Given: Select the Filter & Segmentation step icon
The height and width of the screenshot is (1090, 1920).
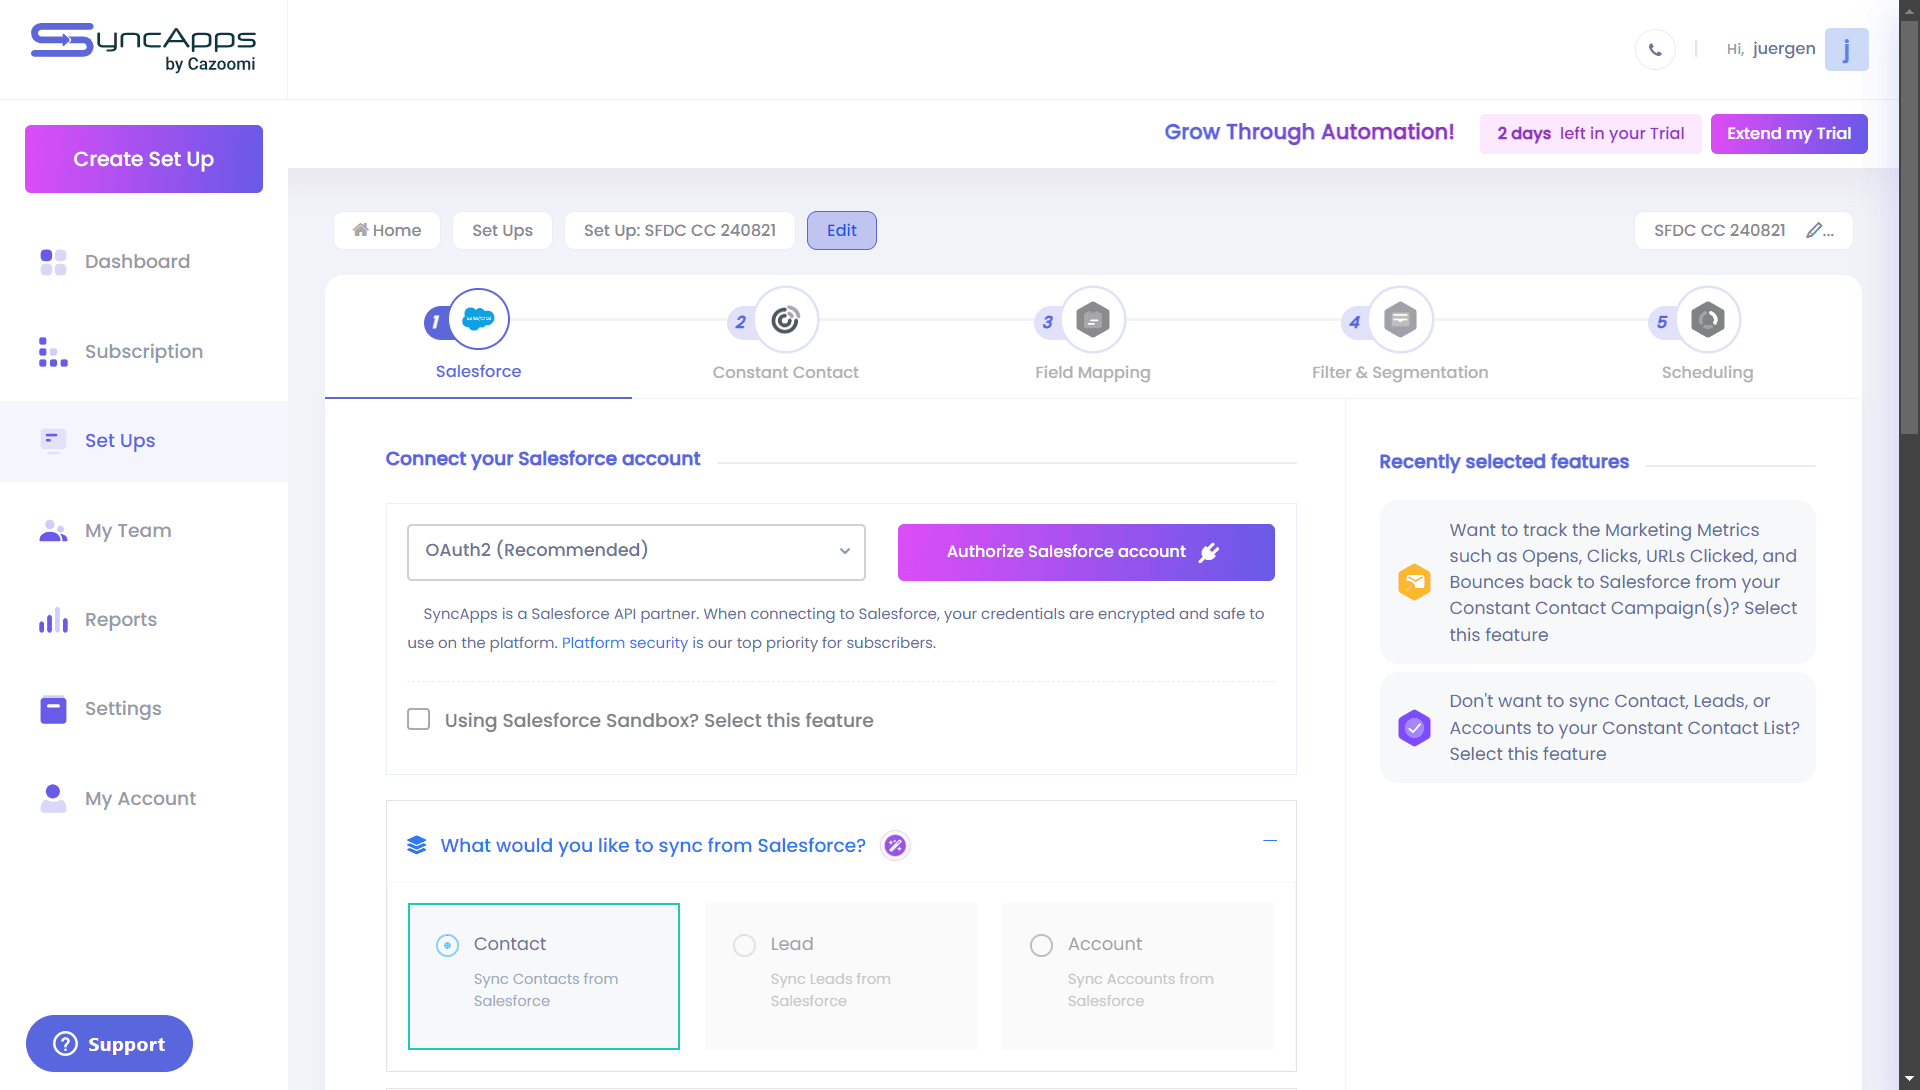Looking at the screenshot, I should coord(1400,319).
